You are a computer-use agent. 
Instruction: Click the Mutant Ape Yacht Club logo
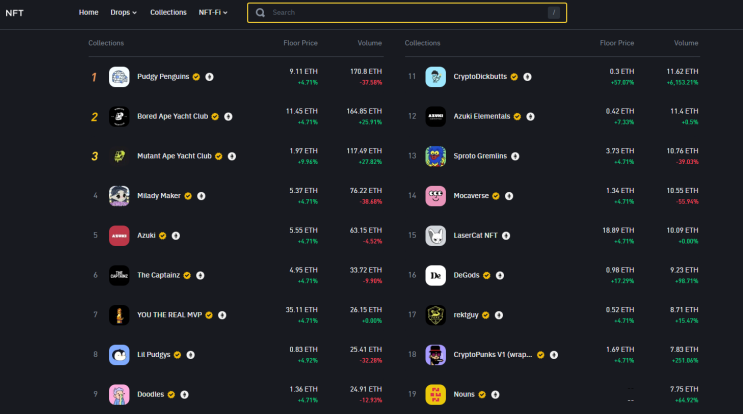[x=119, y=156]
